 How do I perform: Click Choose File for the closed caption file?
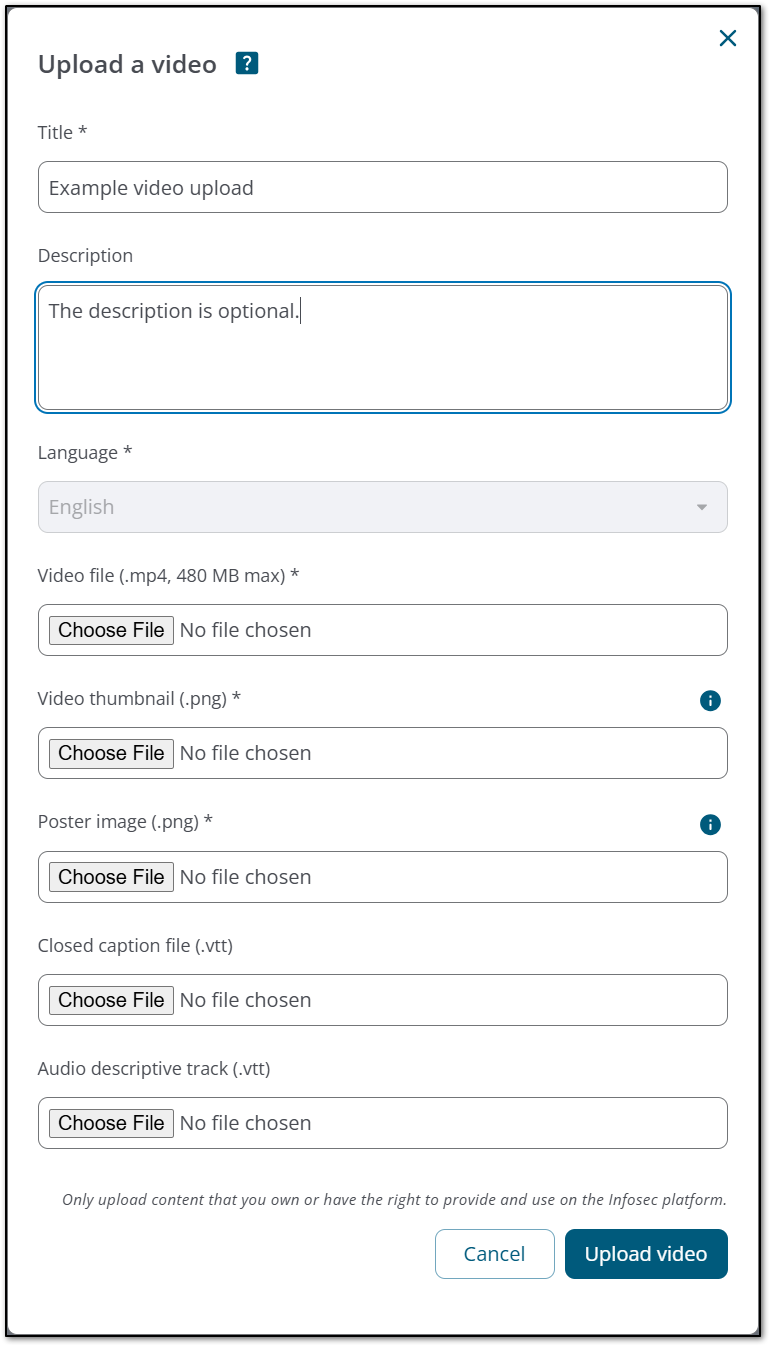pos(111,999)
